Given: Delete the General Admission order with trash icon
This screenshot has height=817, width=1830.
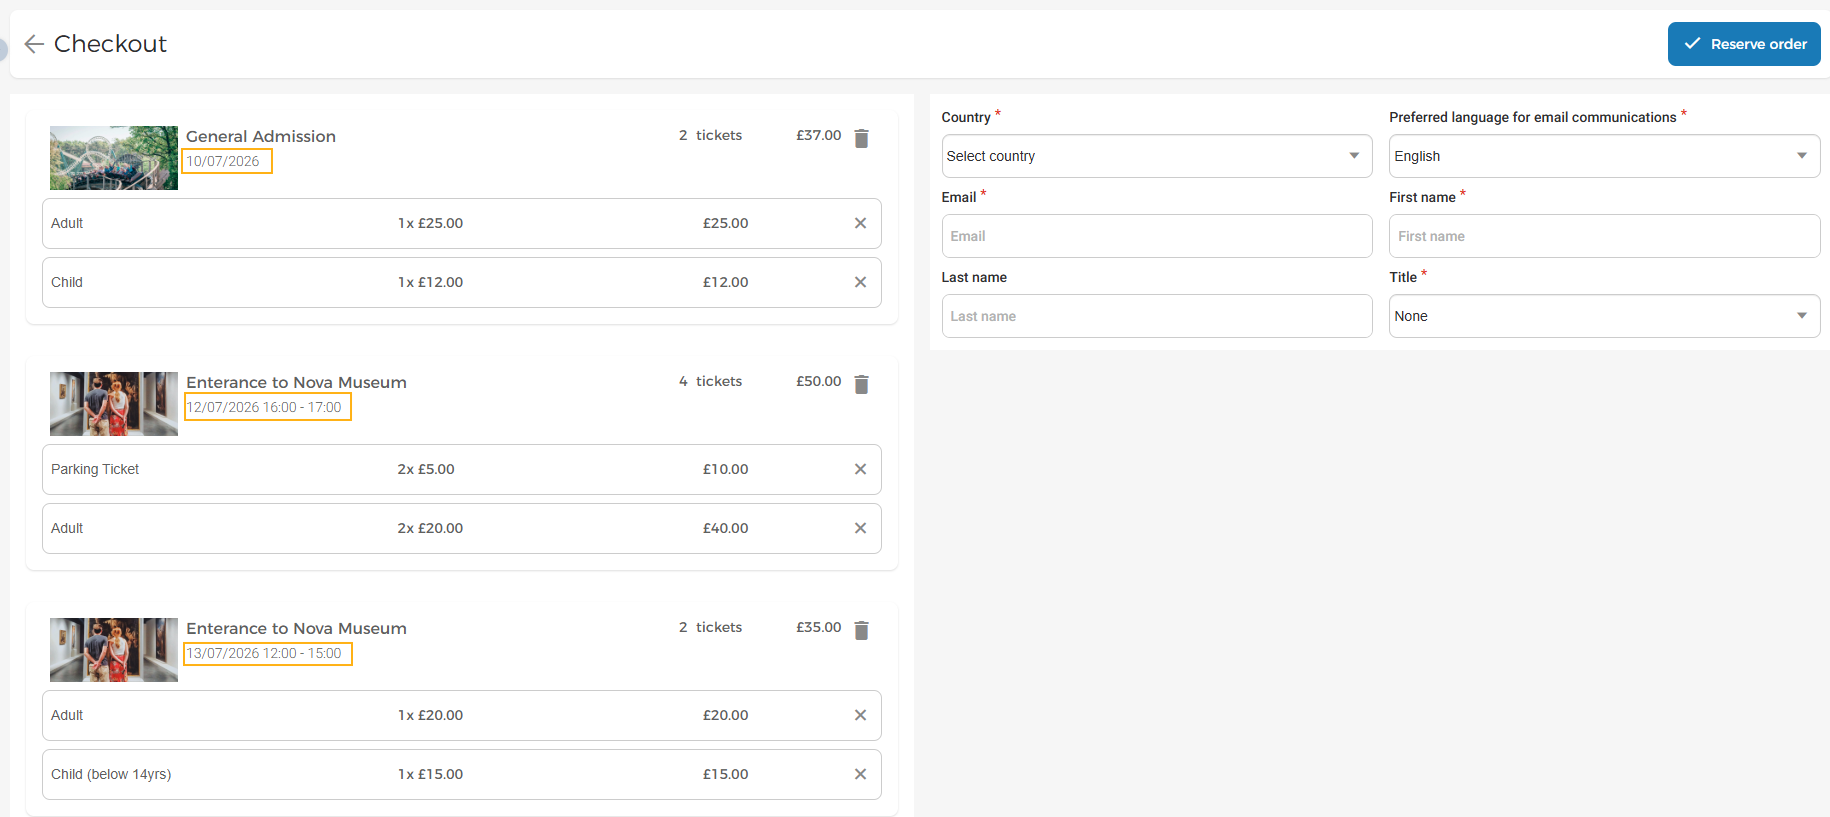Looking at the screenshot, I should pos(861,138).
